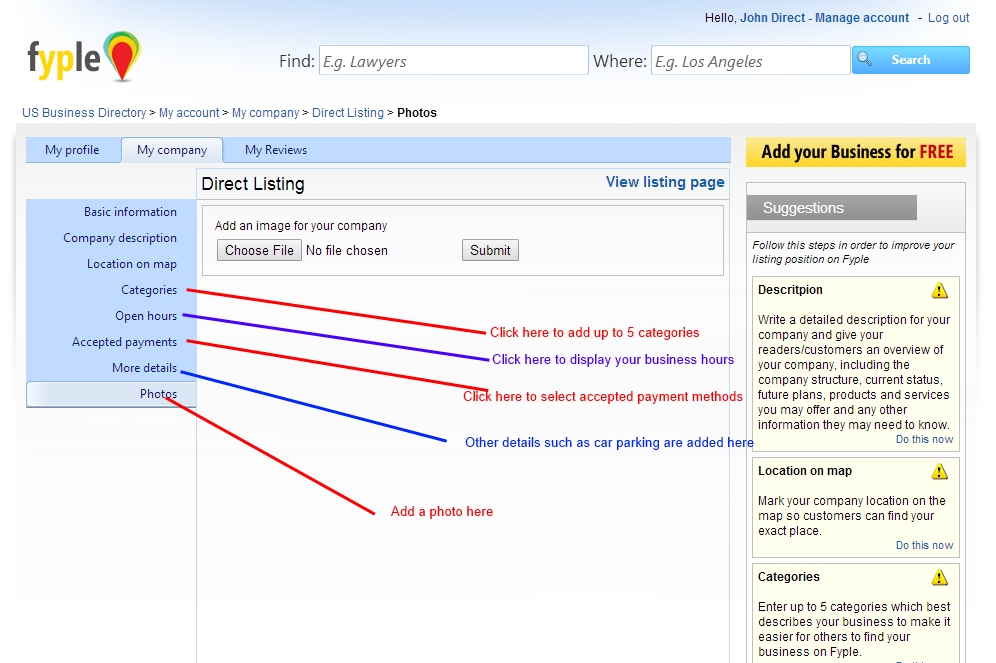
Task: Click the Add an image for your company label
Action: point(301,225)
